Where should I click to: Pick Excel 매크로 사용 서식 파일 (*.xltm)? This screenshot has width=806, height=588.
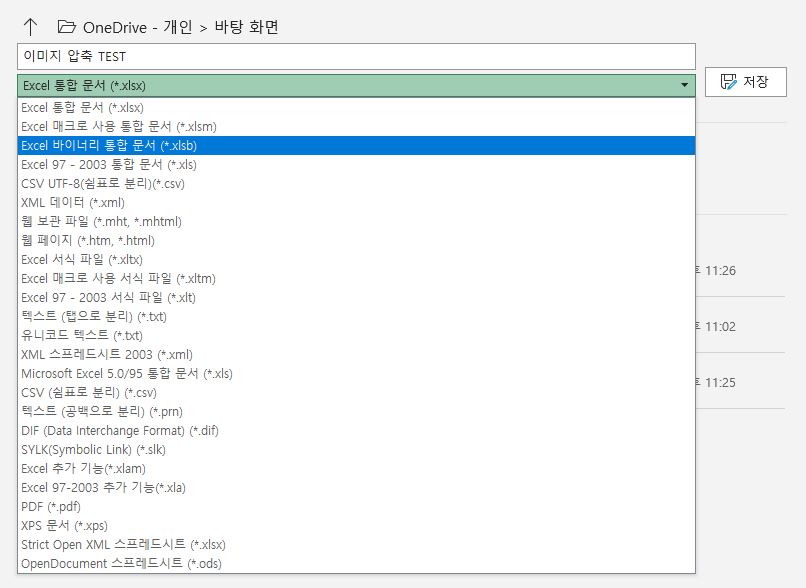click(x=356, y=279)
